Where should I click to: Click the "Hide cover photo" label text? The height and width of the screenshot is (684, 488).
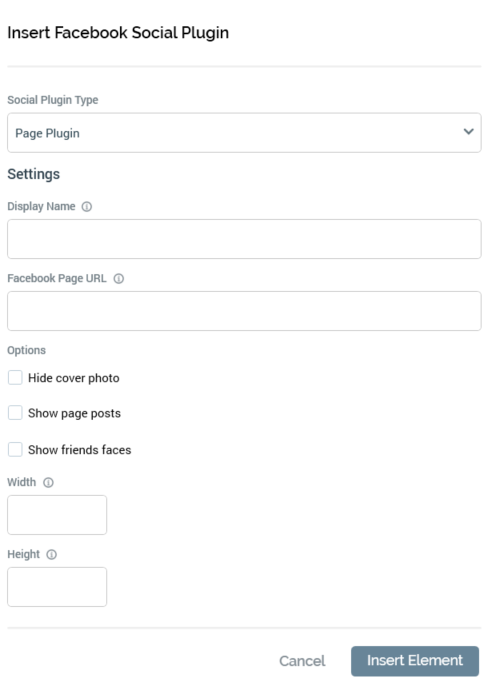[x=74, y=378]
